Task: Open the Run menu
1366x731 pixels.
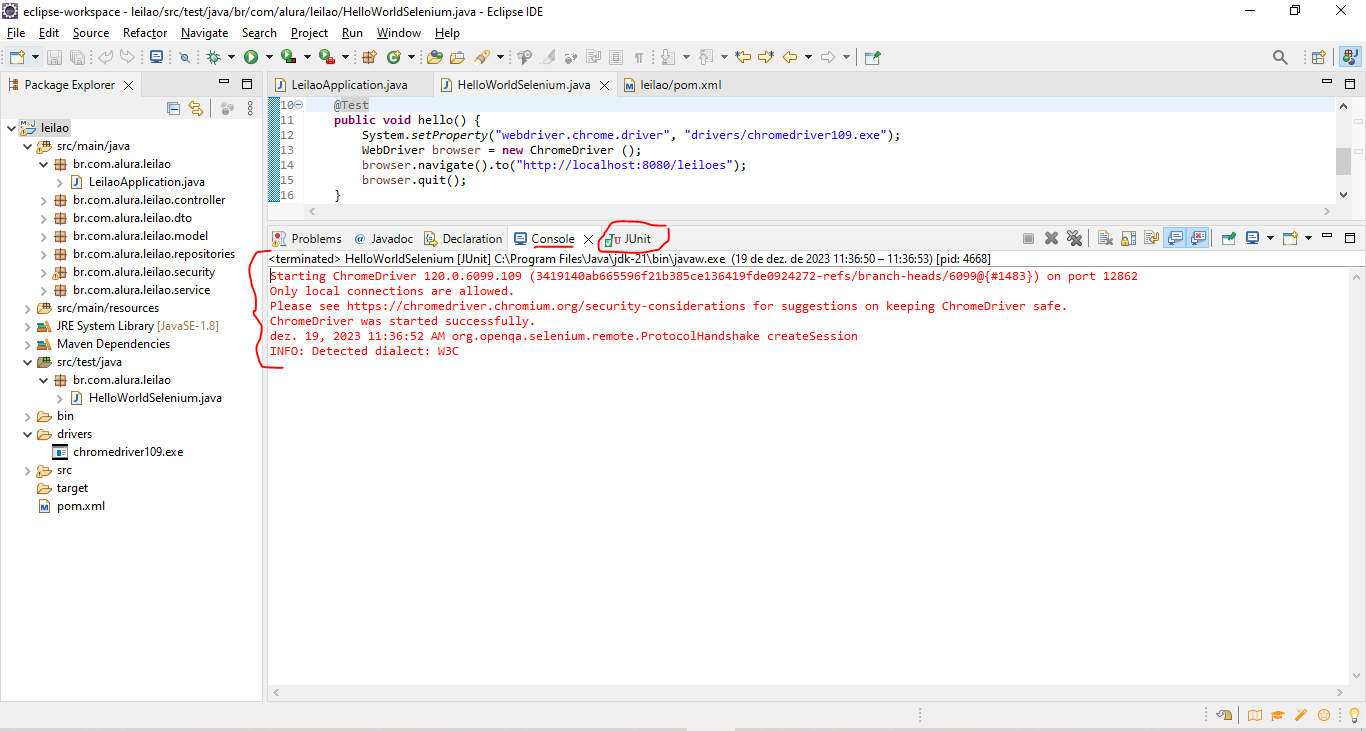Action: point(352,33)
